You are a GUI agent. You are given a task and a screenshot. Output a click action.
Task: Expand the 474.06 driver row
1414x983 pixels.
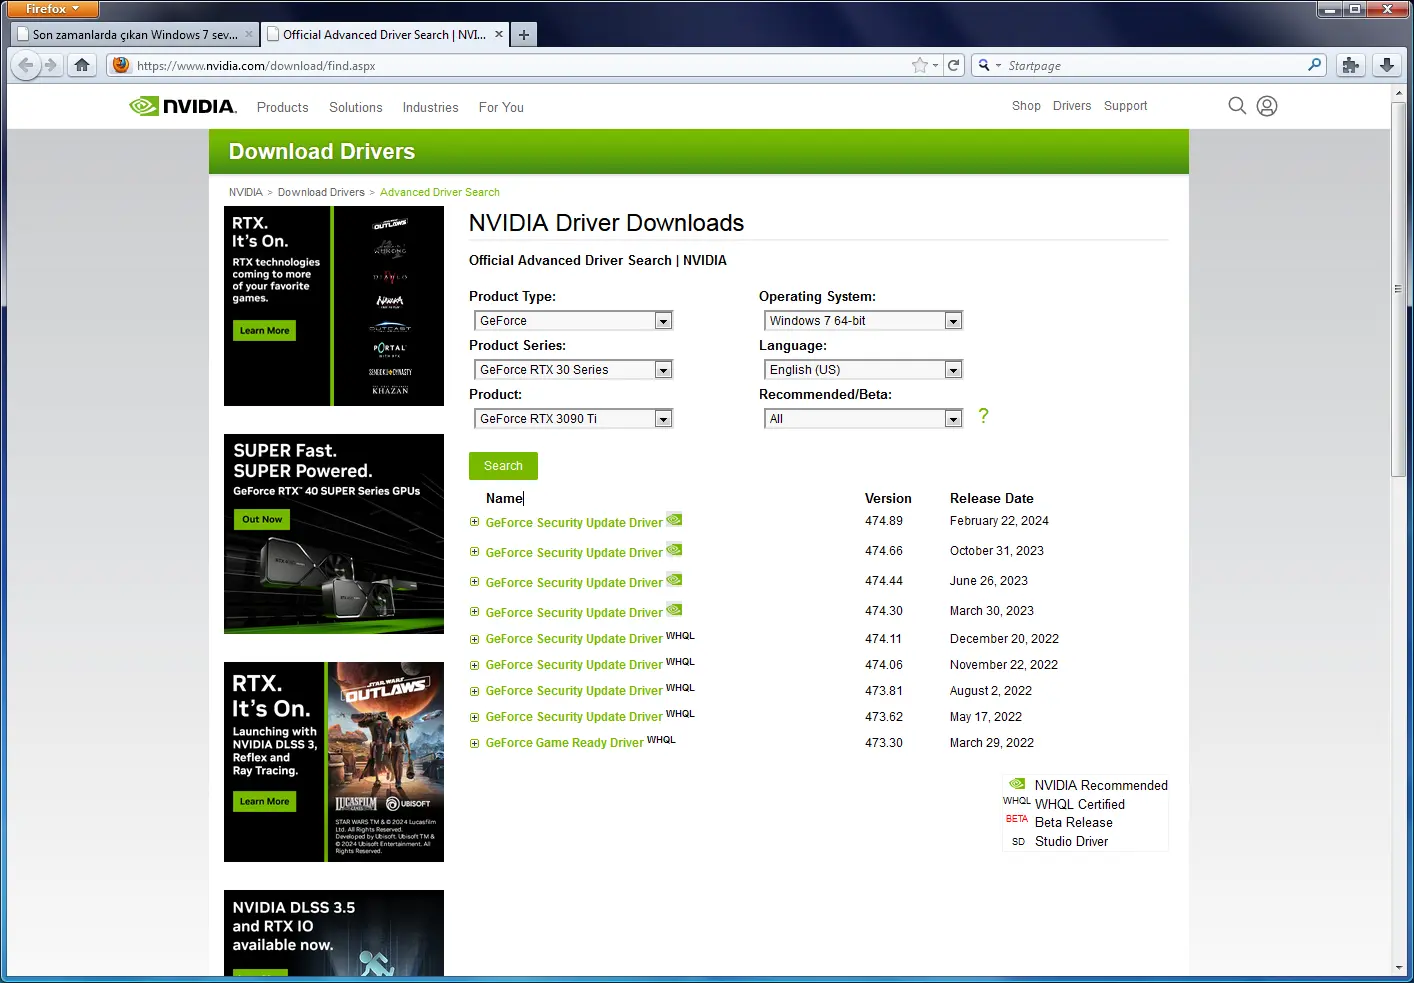[475, 665]
